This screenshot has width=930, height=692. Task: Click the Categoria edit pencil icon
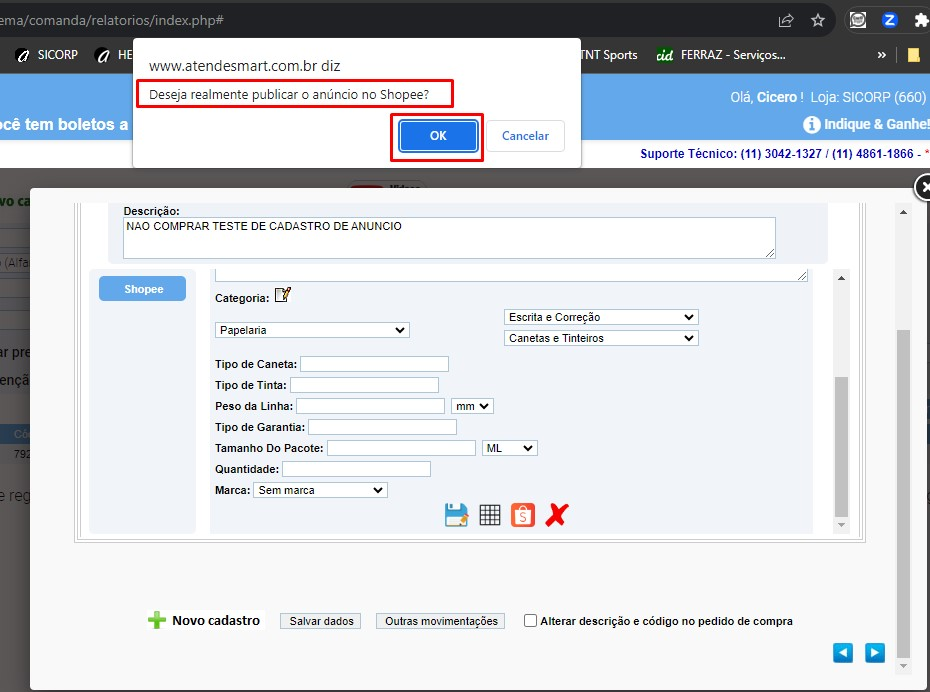pyautogui.click(x=283, y=295)
